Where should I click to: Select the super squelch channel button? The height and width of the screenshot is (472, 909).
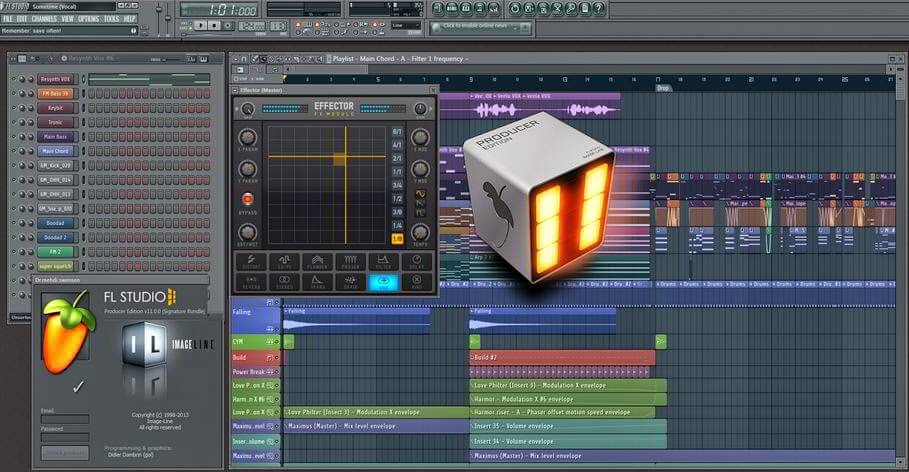56,266
